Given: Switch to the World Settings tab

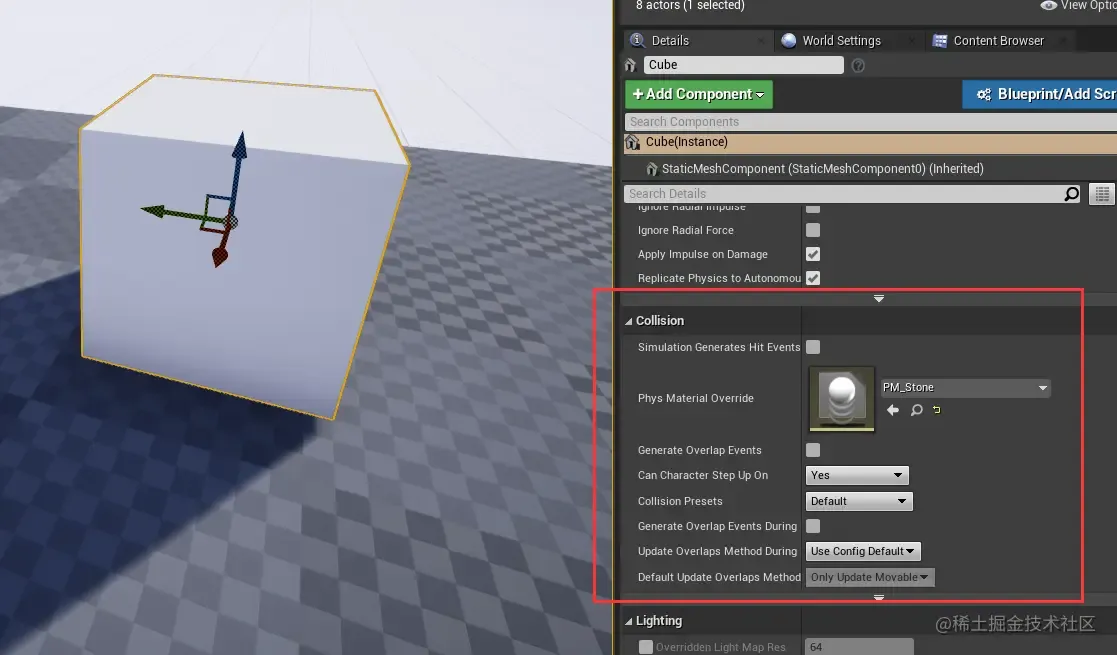Looking at the screenshot, I should pos(841,41).
